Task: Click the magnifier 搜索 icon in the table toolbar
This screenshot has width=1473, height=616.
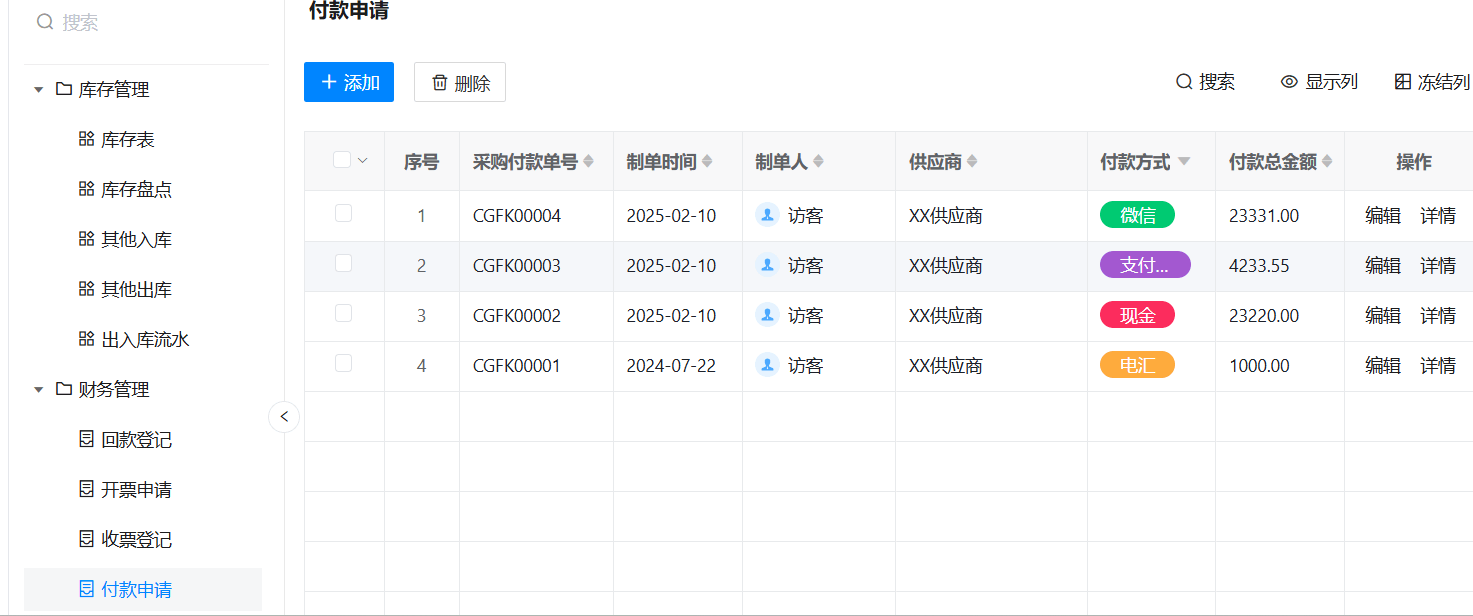Action: click(1184, 82)
